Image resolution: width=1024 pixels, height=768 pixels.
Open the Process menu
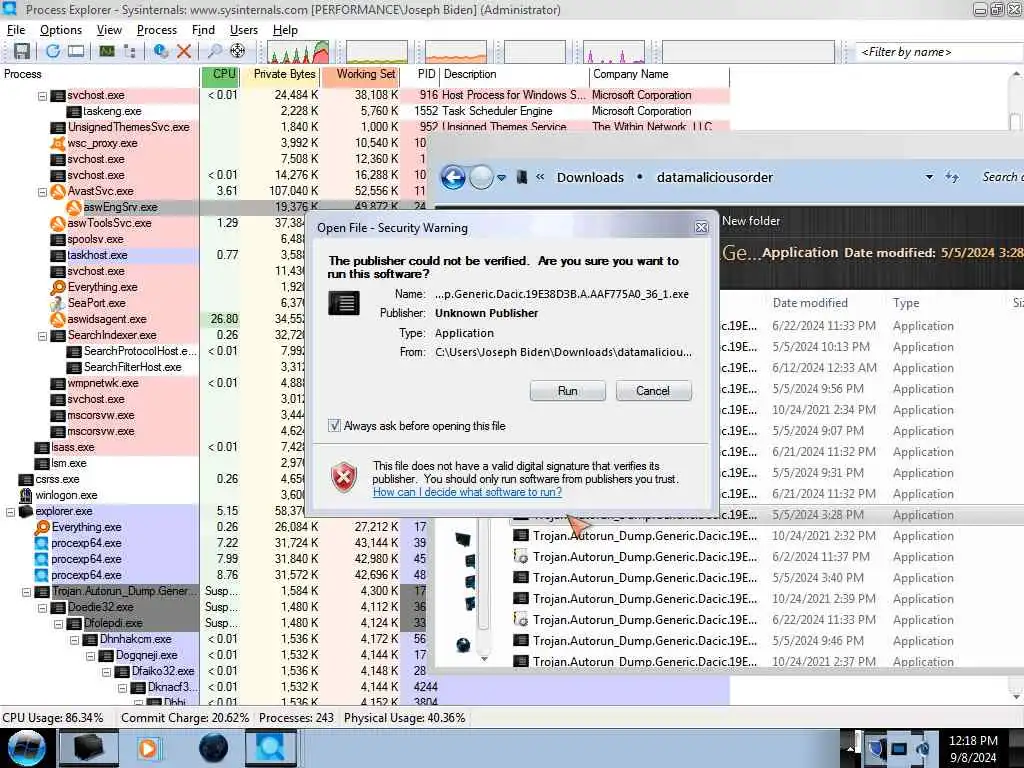157,30
